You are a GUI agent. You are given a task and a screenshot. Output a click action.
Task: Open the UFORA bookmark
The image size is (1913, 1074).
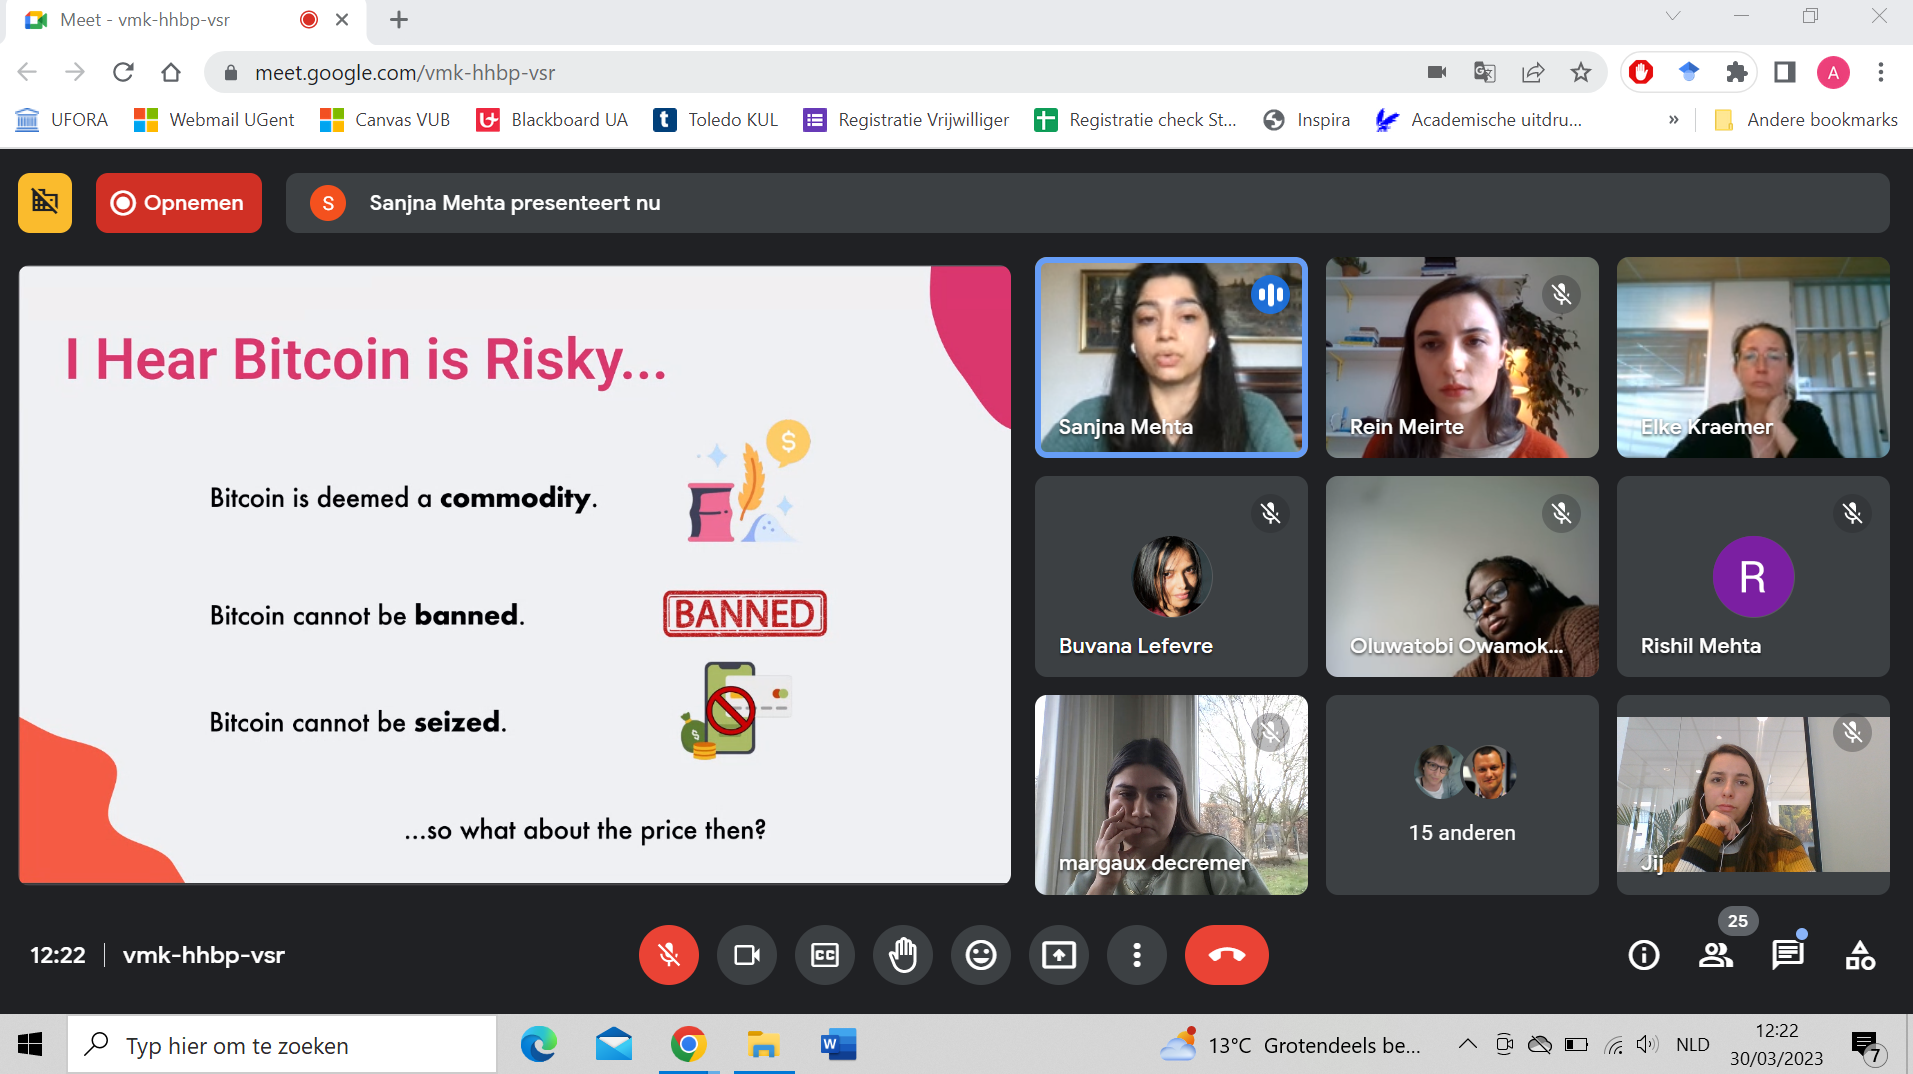tap(62, 120)
